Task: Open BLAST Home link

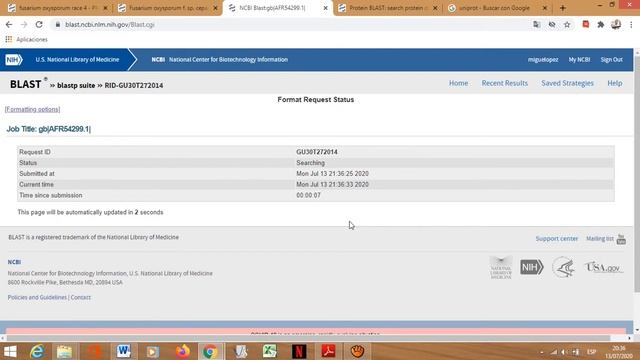Action: (x=458, y=83)
